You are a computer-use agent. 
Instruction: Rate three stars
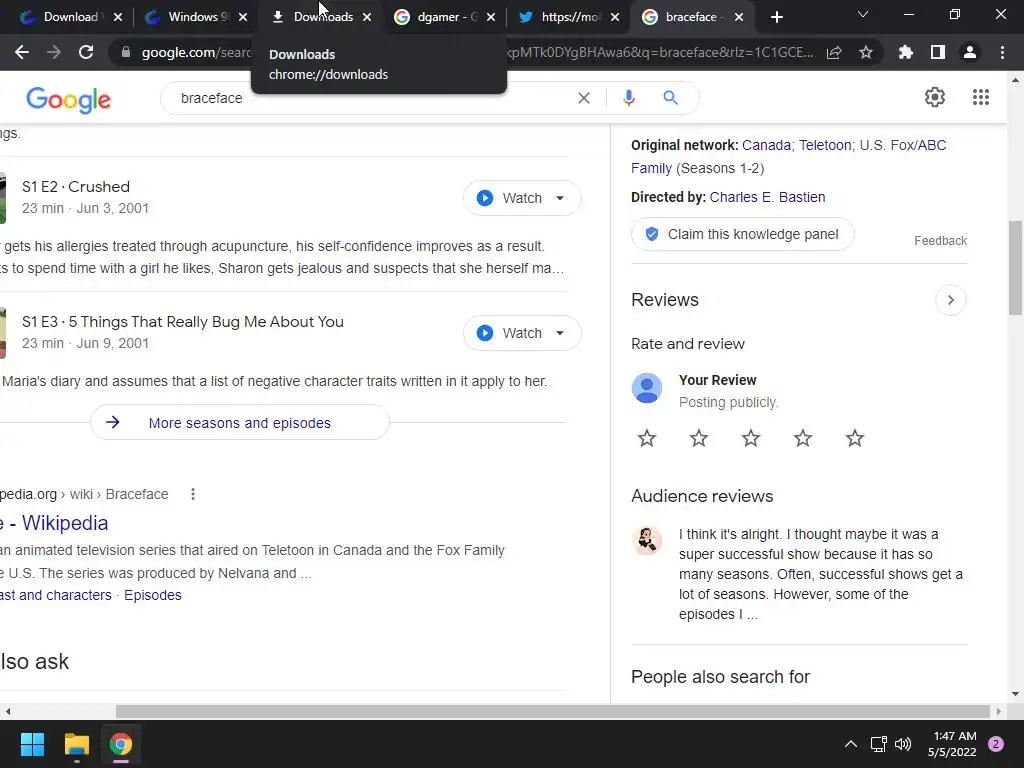tap(751, 438)
